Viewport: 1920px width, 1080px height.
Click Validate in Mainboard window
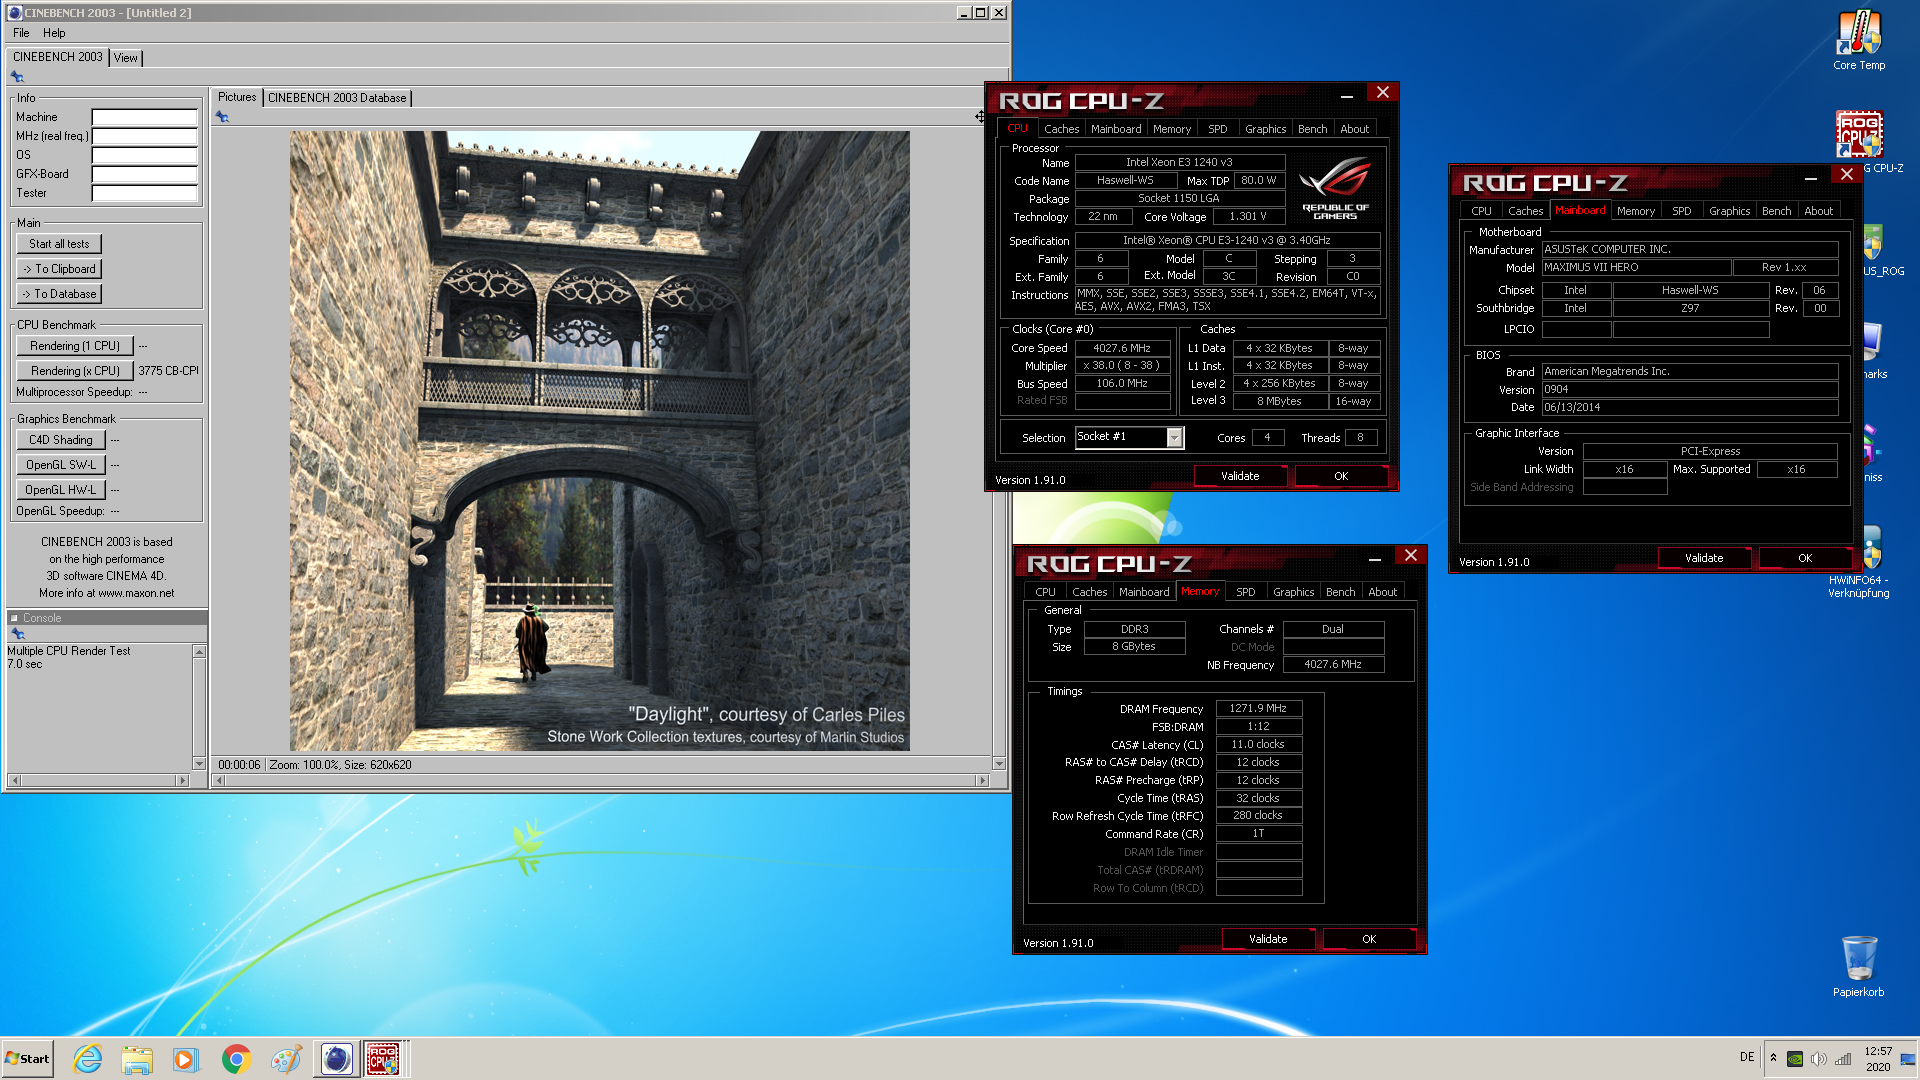[1704, 558]
